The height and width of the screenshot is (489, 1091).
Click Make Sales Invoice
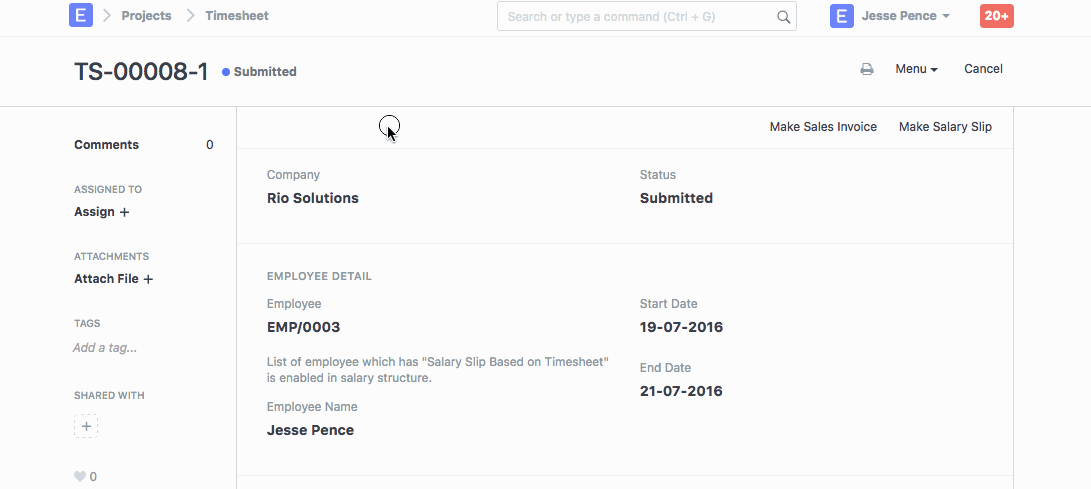823,127
